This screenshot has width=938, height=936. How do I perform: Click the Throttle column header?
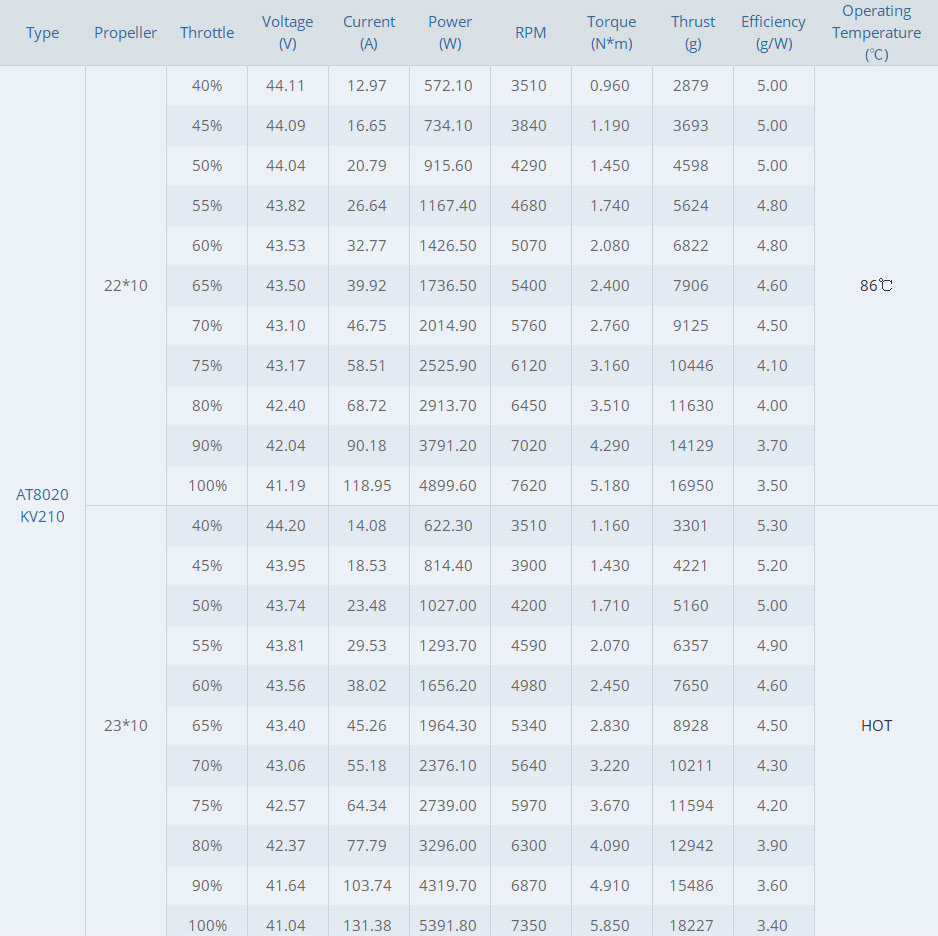click(207, 33)
